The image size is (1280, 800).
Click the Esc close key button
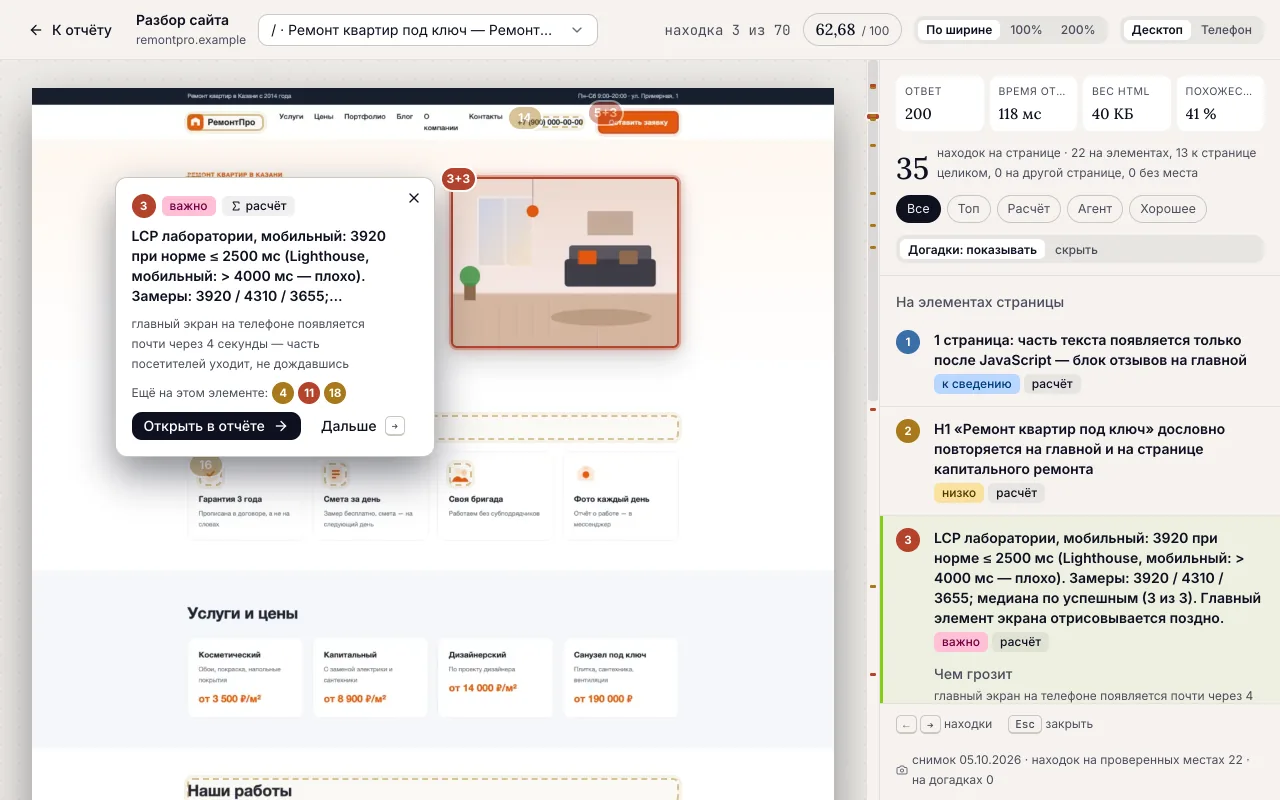point(1024,724)
